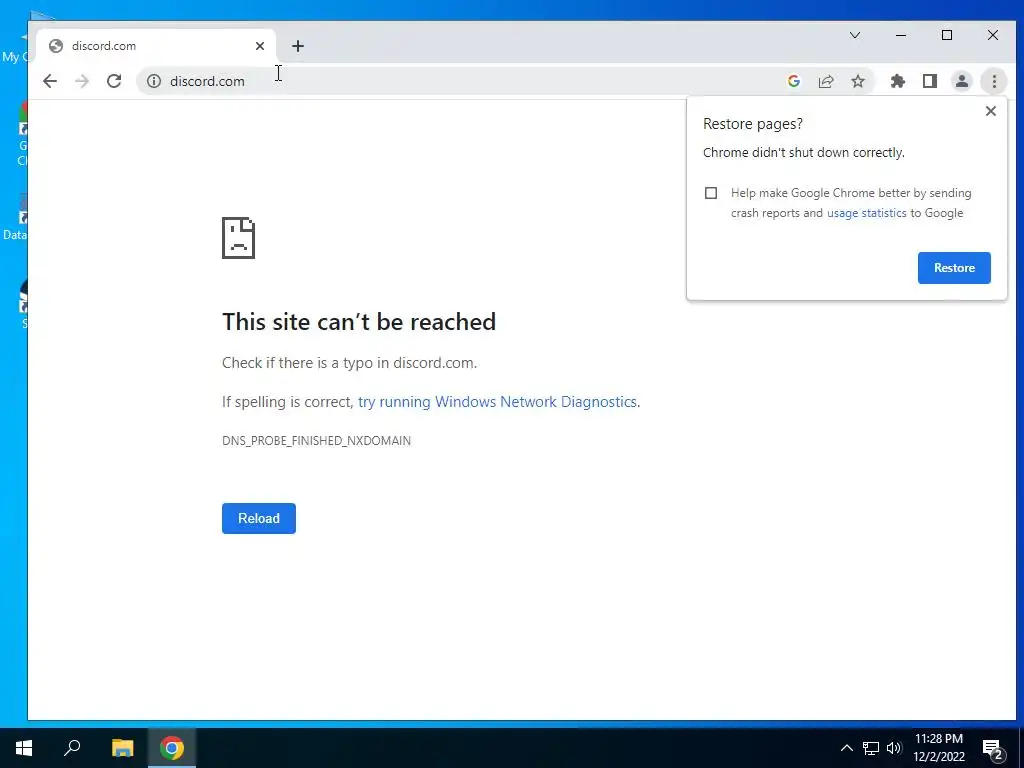Screen dimensions: 1024x768
Task: Go back using the browser back arrow
Action: [x=50, y=81]
